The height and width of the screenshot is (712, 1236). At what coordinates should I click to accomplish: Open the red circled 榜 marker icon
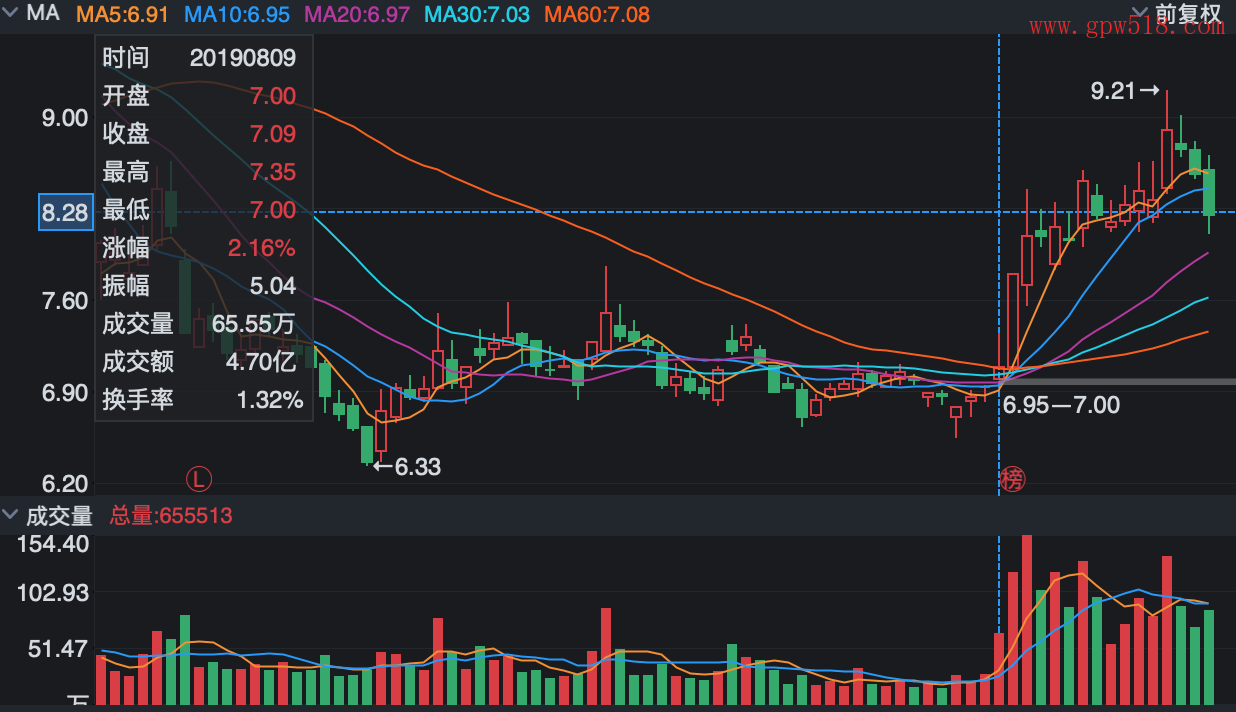1012,480
